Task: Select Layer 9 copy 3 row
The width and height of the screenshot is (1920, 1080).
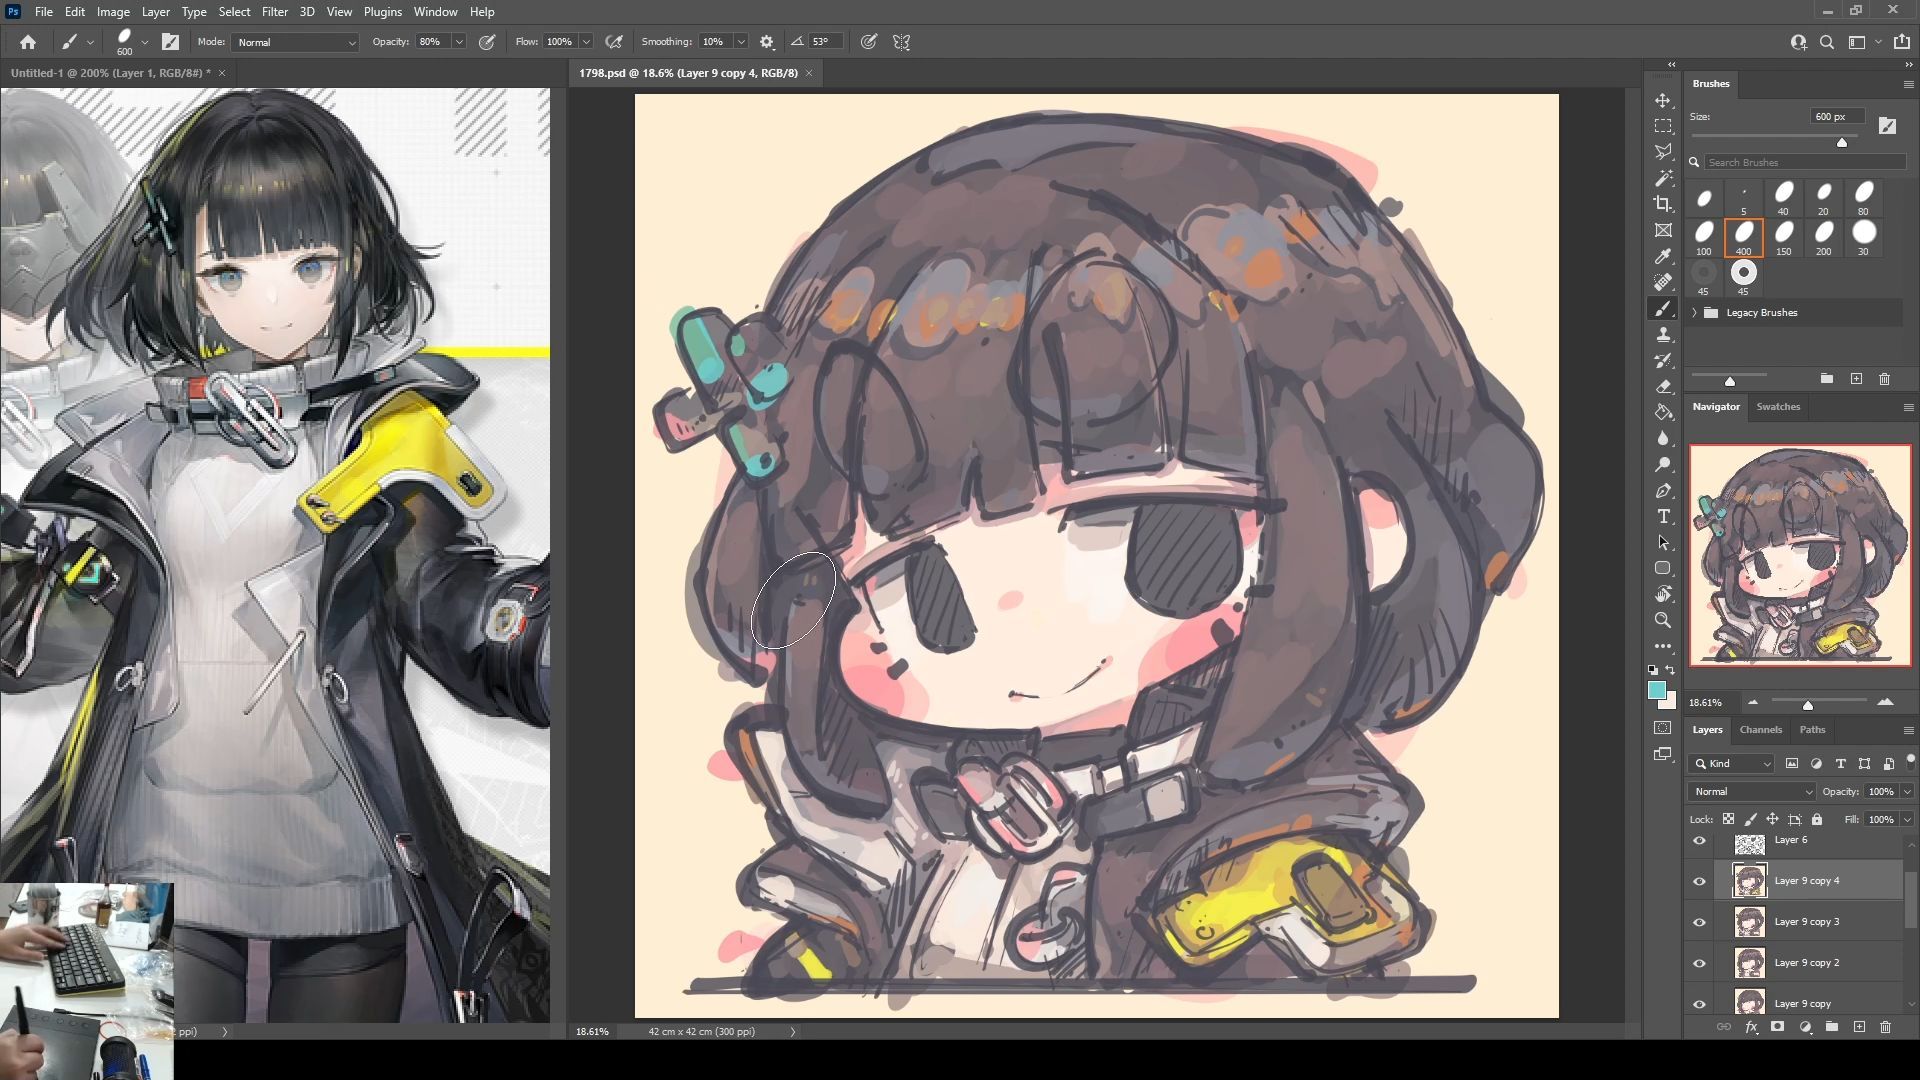Action: (1808, 922)
